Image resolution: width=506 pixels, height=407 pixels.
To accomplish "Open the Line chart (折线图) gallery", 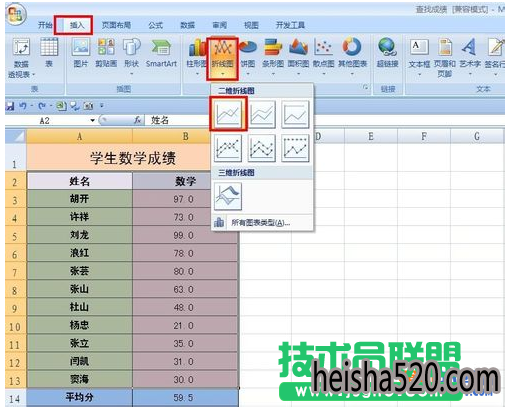I will click(223, 59).
